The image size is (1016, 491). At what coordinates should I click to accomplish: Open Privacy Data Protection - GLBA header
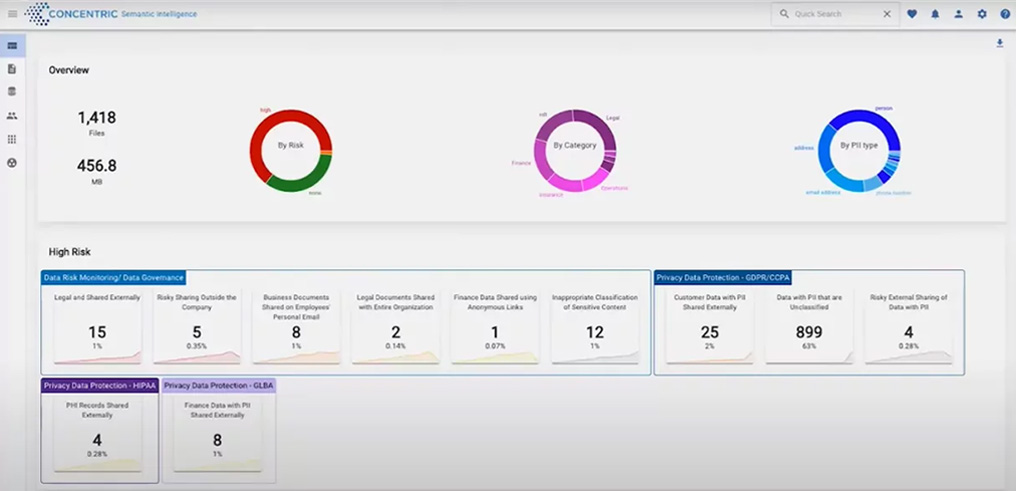coord(219,385)
